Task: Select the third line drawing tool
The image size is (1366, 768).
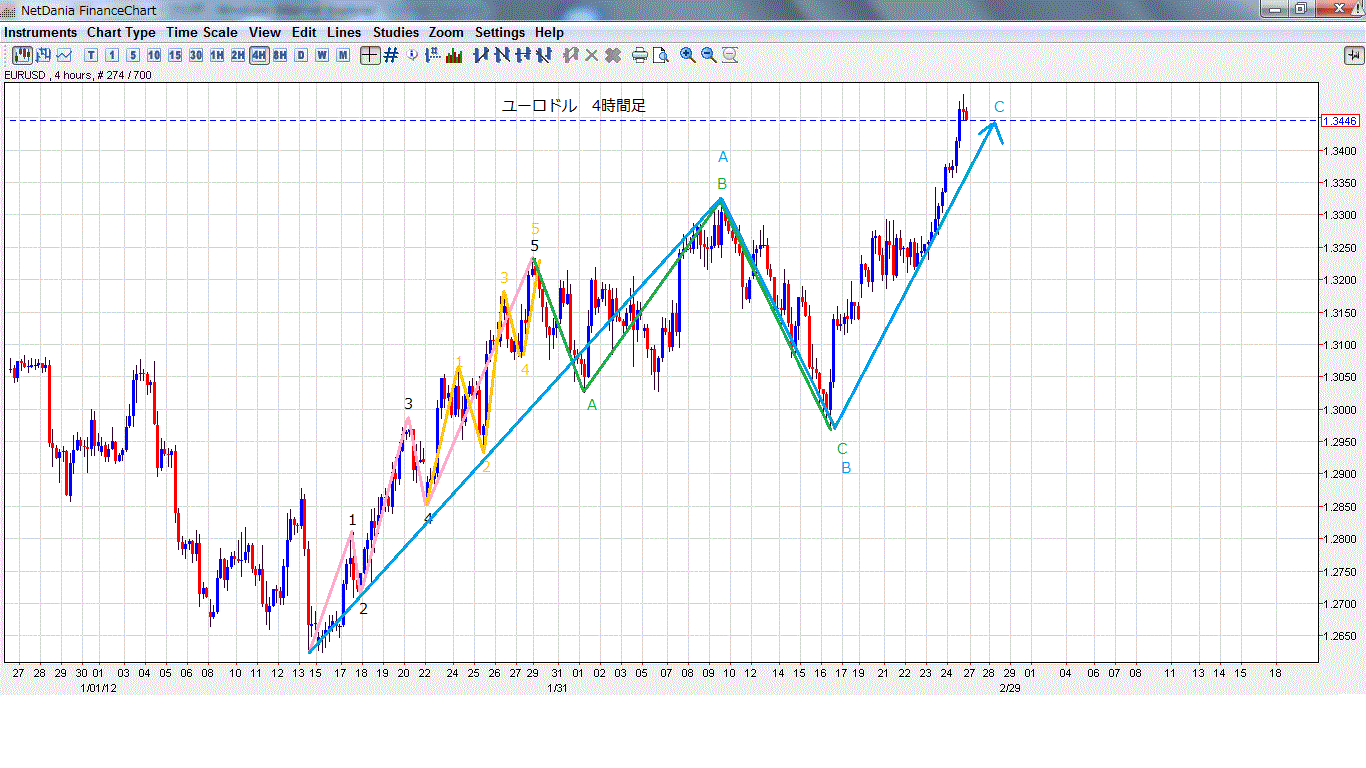Action: [523, 55]
